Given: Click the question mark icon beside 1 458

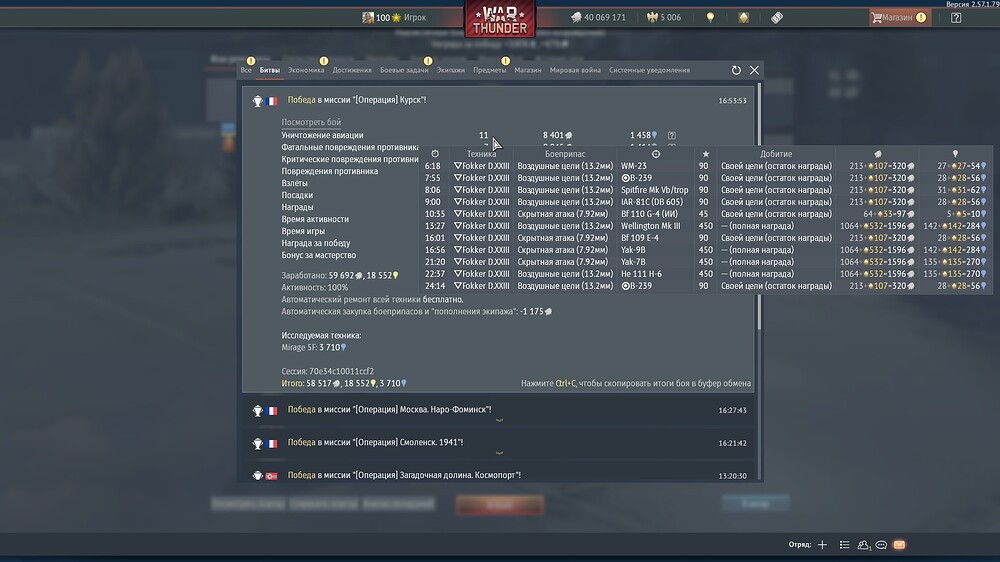Looking at the screenshot, I should [672, 135].
